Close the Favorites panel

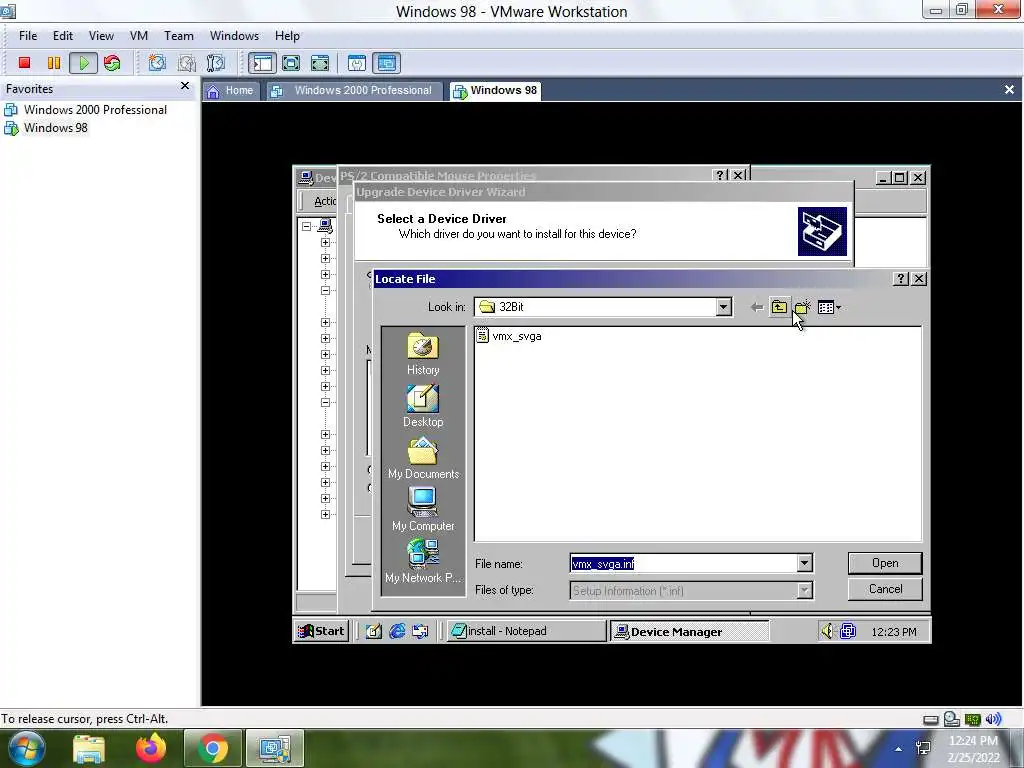pos(185,86)
